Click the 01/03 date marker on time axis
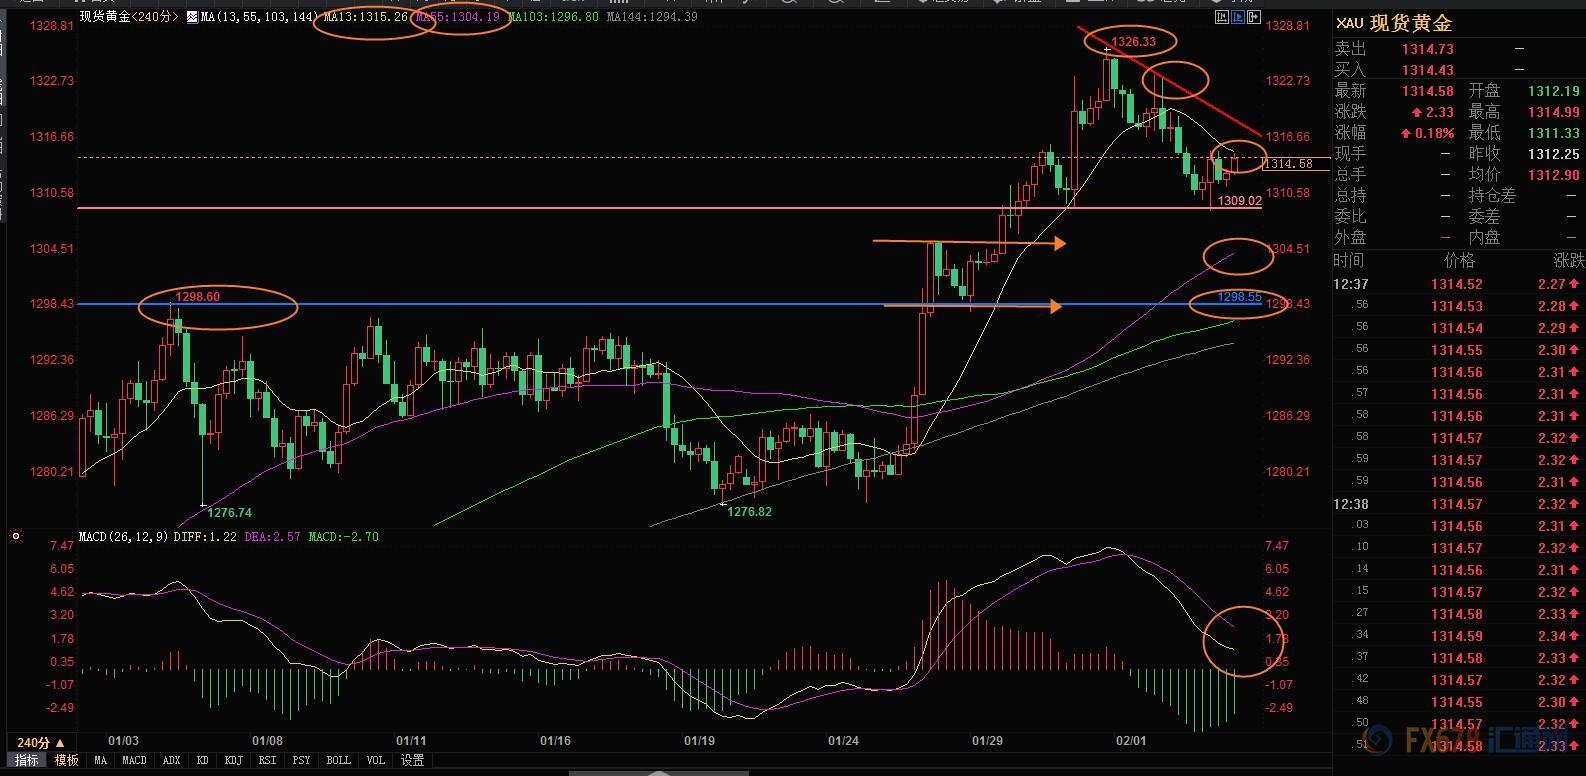Viewport: 1586px width, 776px height. coord(123,741)
